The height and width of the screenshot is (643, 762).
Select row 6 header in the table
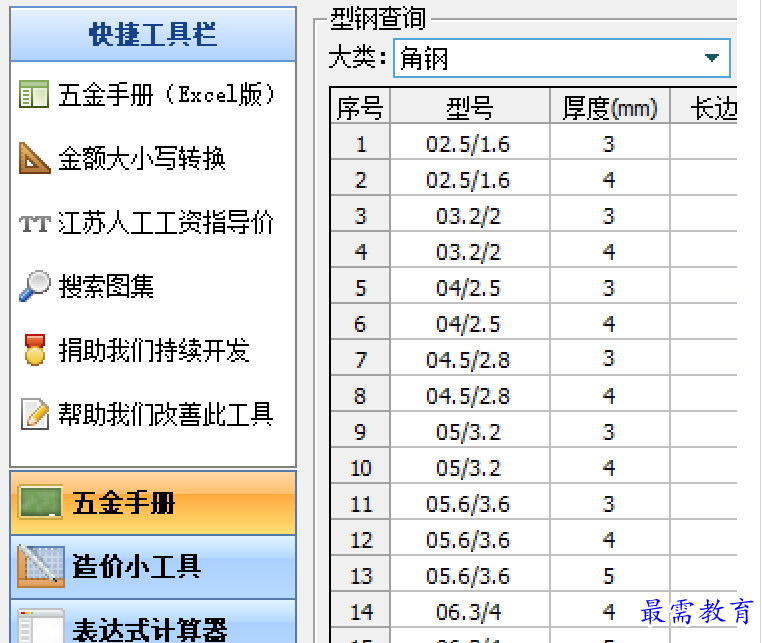[360, 321]
